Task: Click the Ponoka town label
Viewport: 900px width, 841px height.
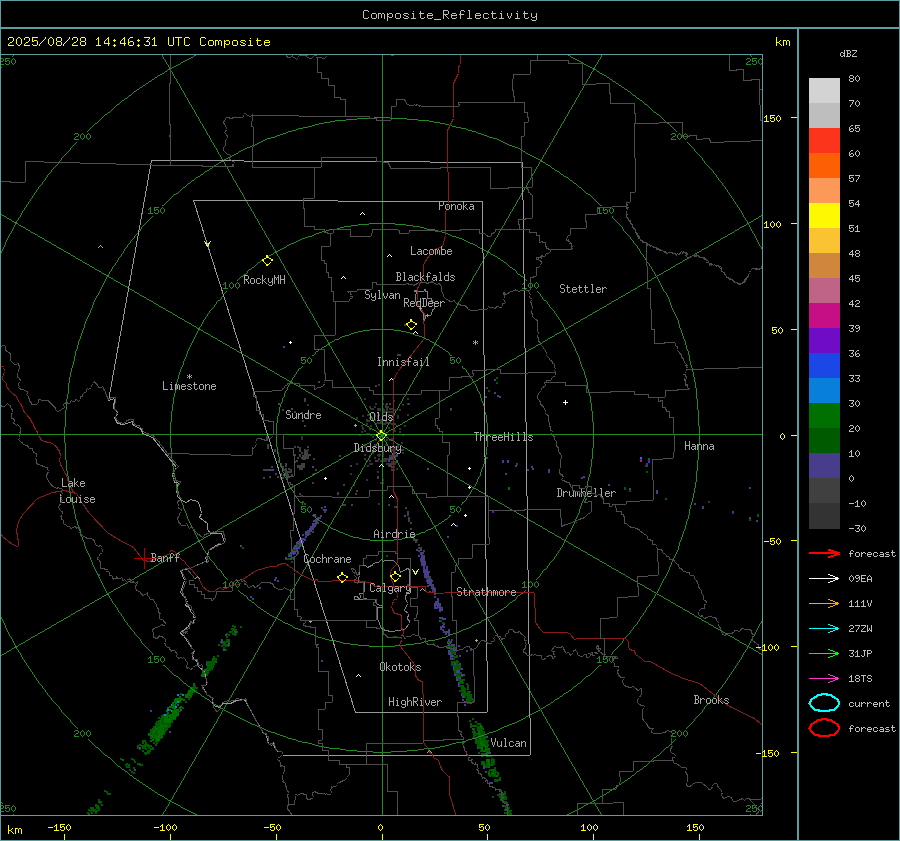Action: coord(456,207)
